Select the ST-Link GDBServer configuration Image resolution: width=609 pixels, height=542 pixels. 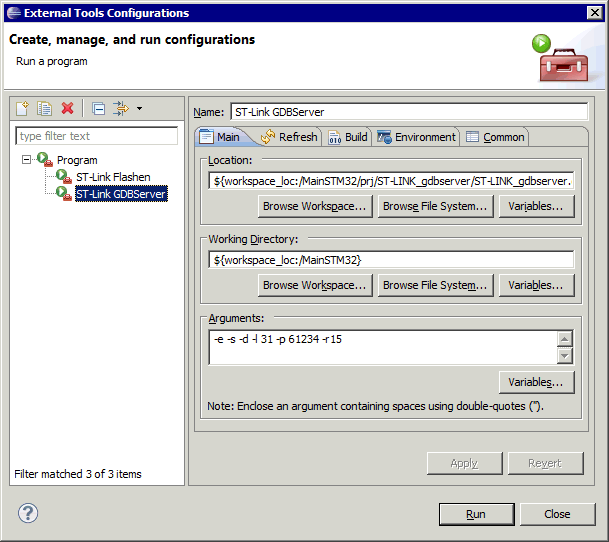121,194
